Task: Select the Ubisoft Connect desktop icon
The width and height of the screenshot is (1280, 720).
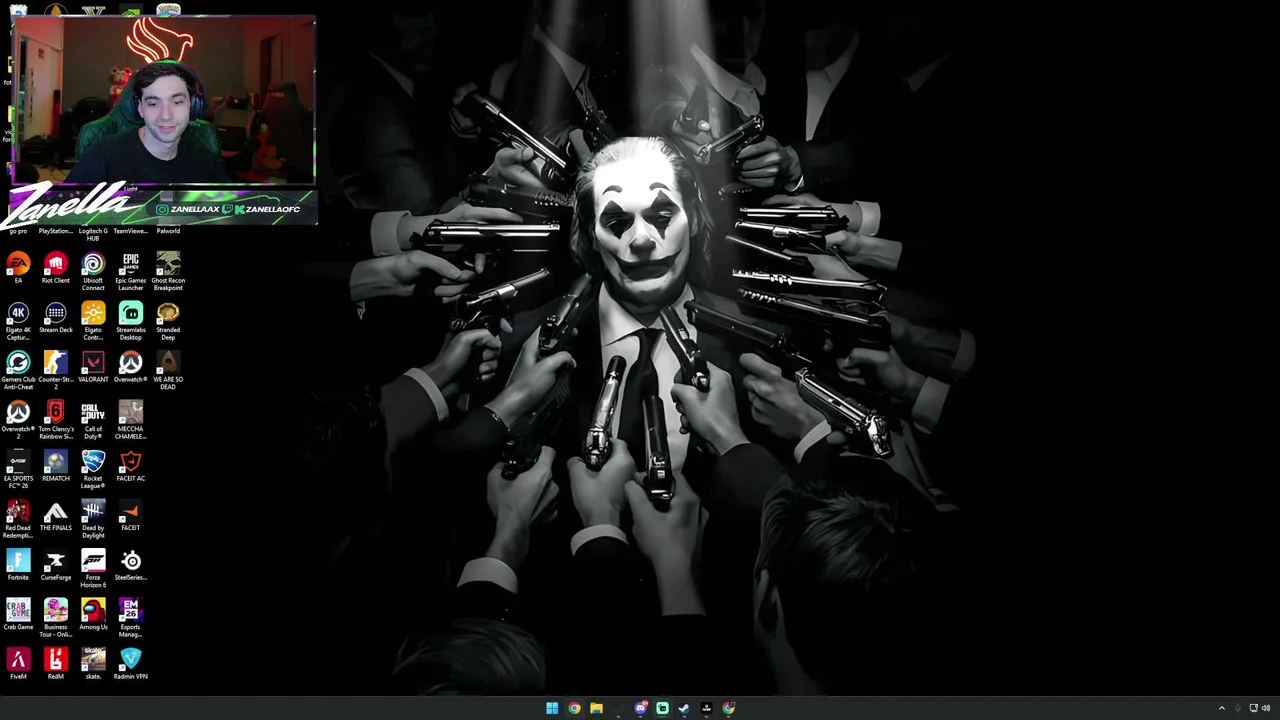Action: 93,271
